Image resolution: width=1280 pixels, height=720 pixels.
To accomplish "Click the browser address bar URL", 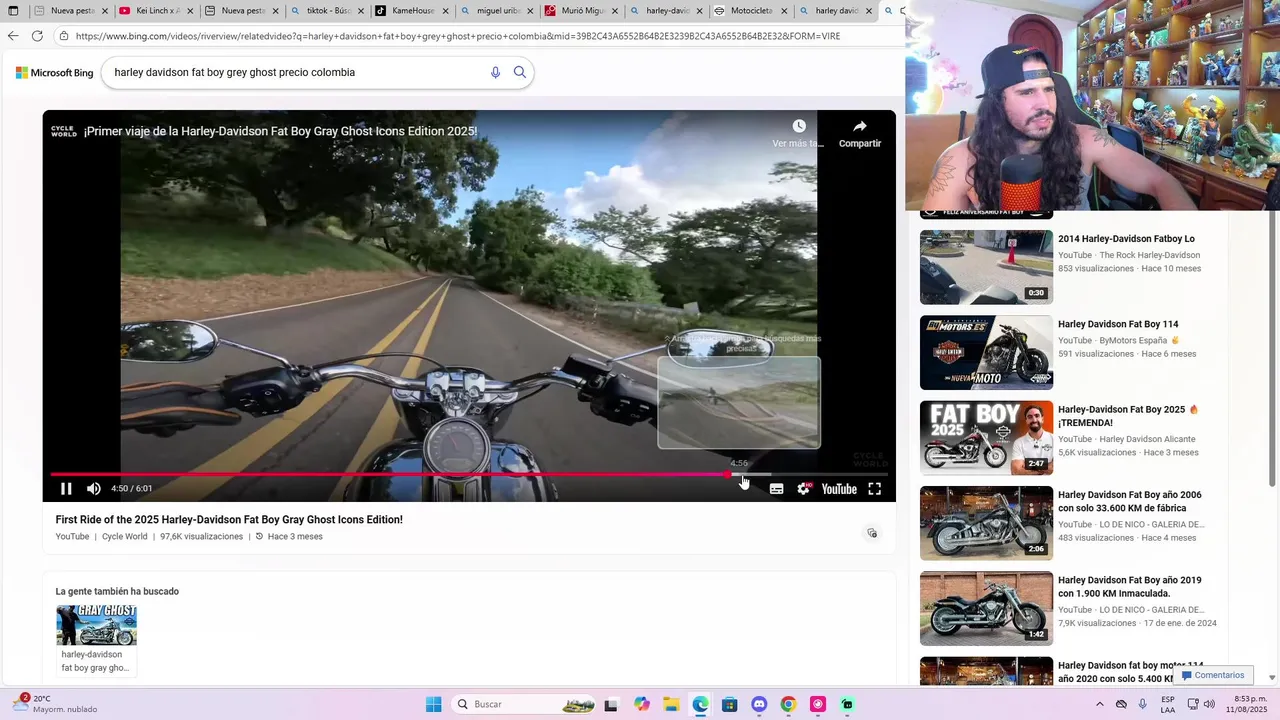I will tap(458, 36).
